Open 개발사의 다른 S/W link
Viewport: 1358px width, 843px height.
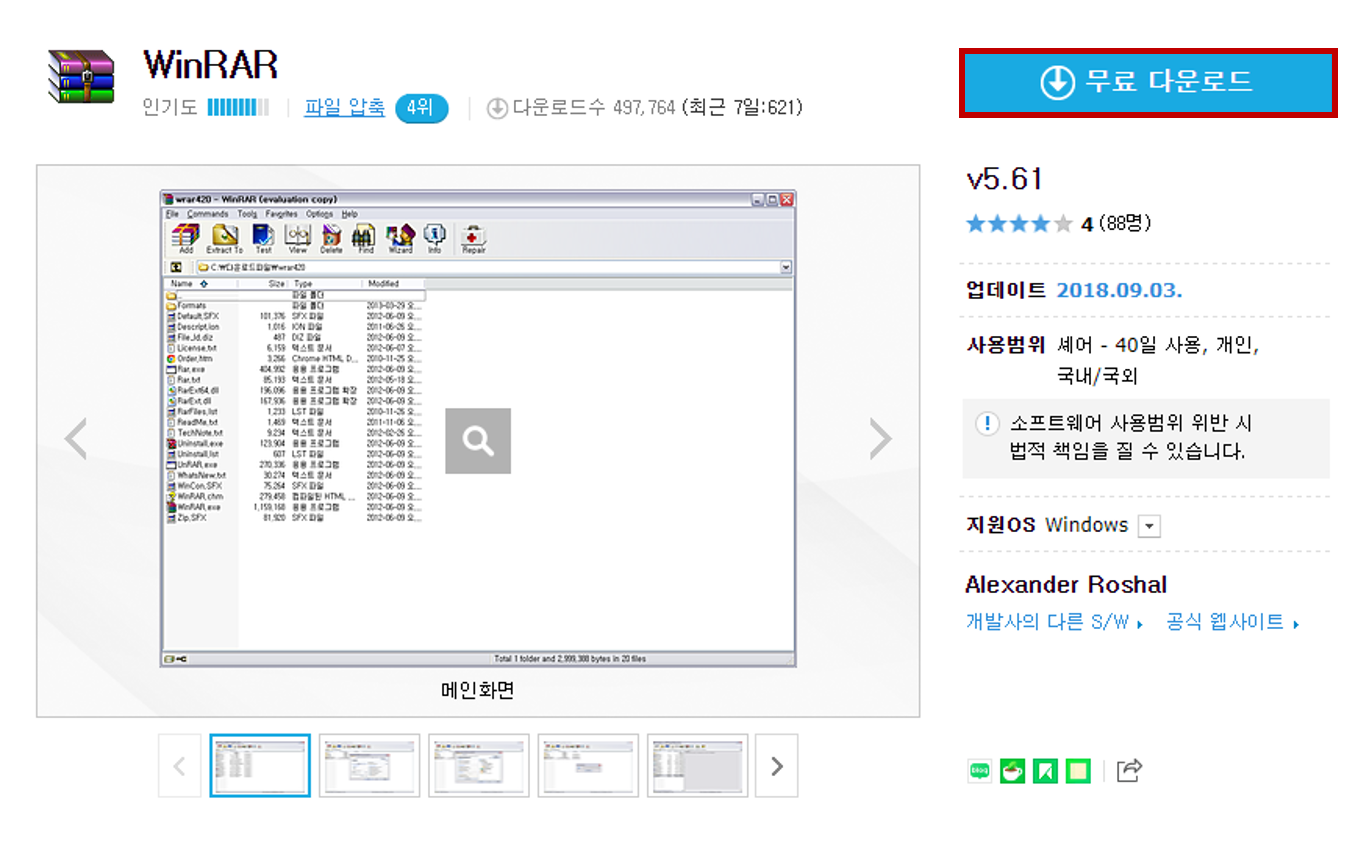[1054, 622]
